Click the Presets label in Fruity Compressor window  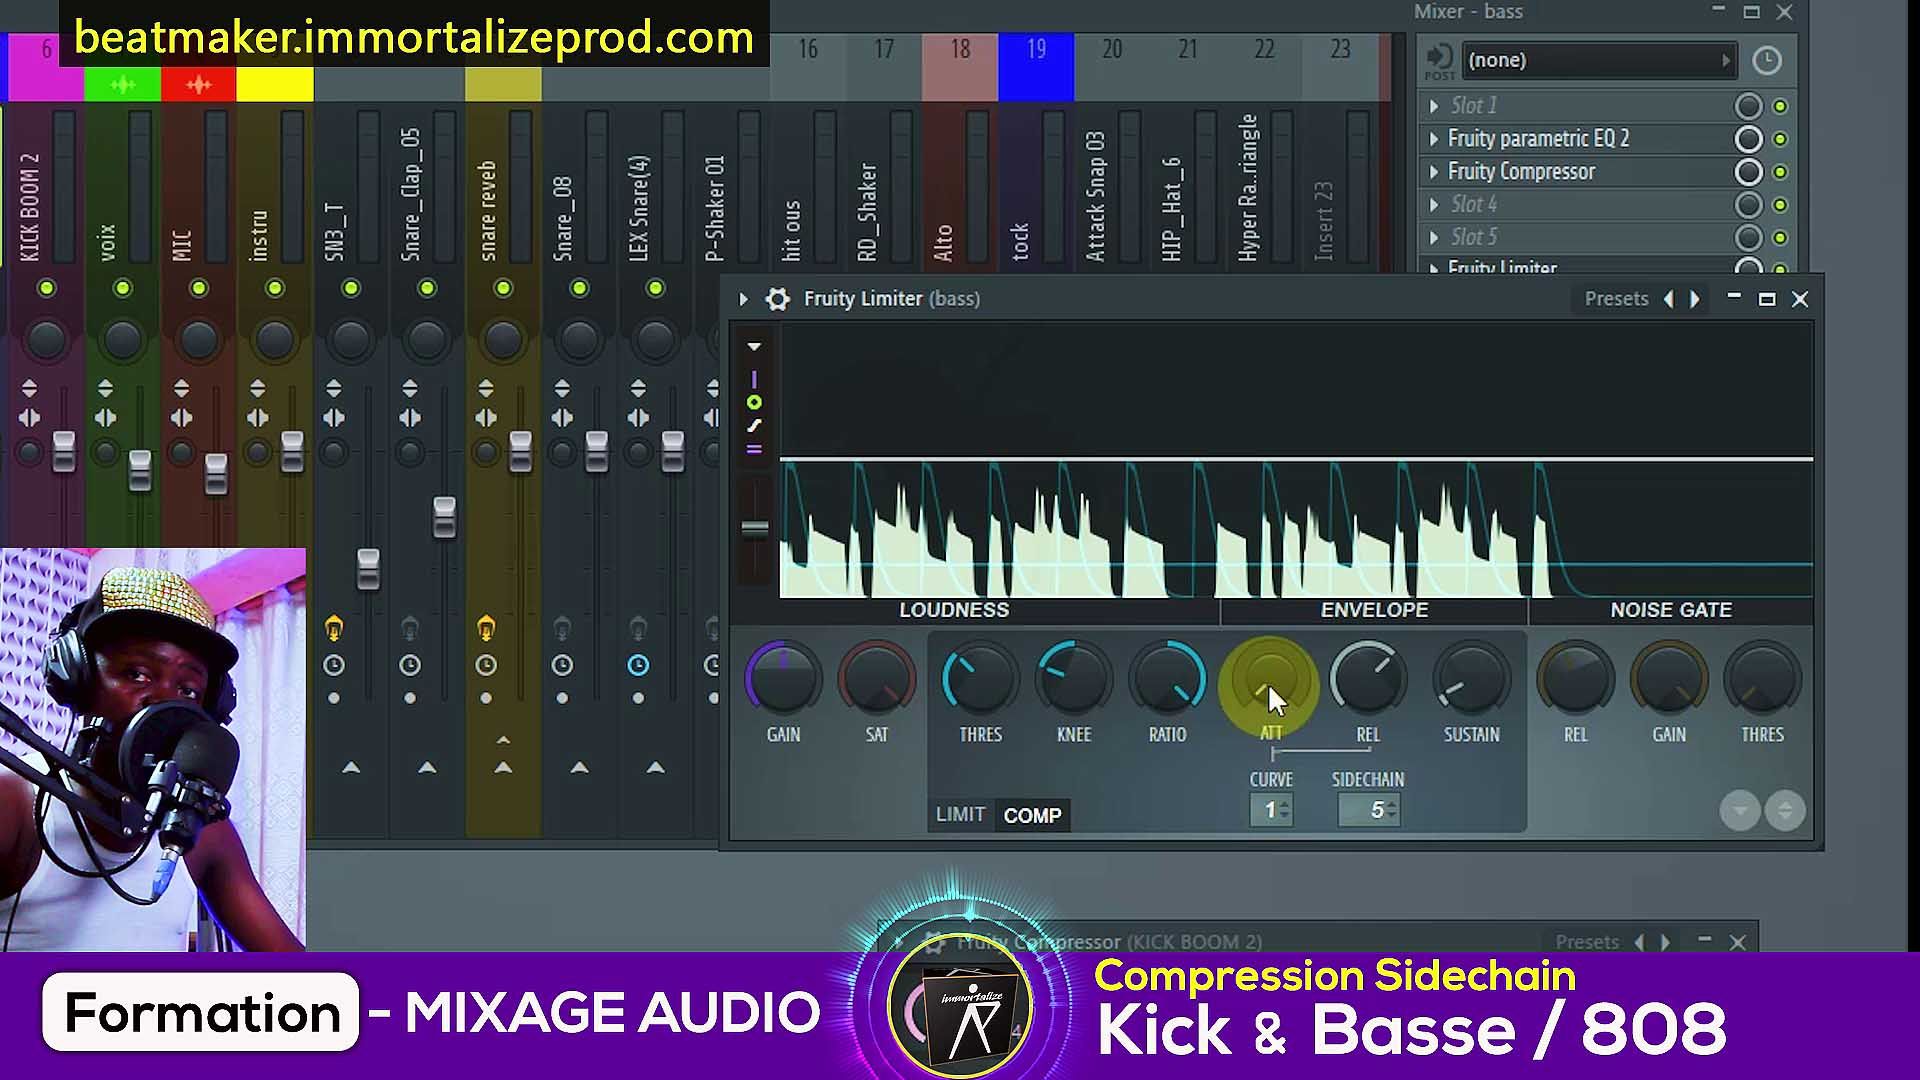1587,942
